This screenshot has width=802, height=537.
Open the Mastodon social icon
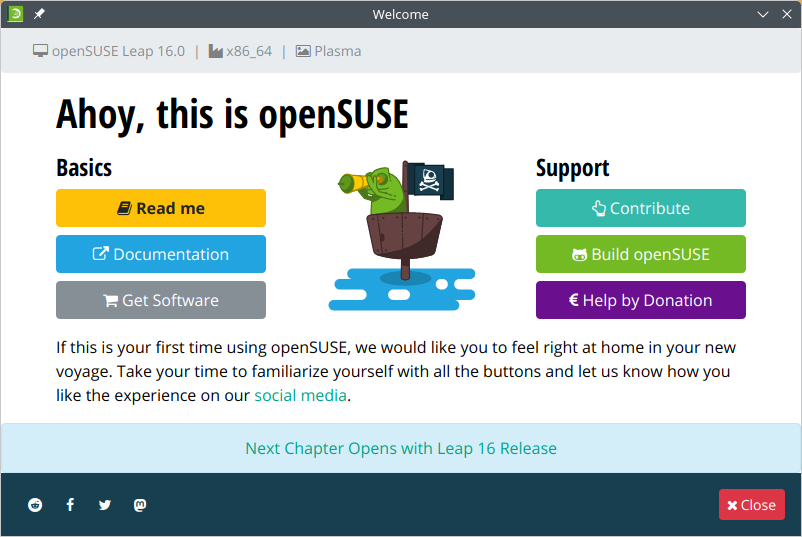(x=140, y=505)
